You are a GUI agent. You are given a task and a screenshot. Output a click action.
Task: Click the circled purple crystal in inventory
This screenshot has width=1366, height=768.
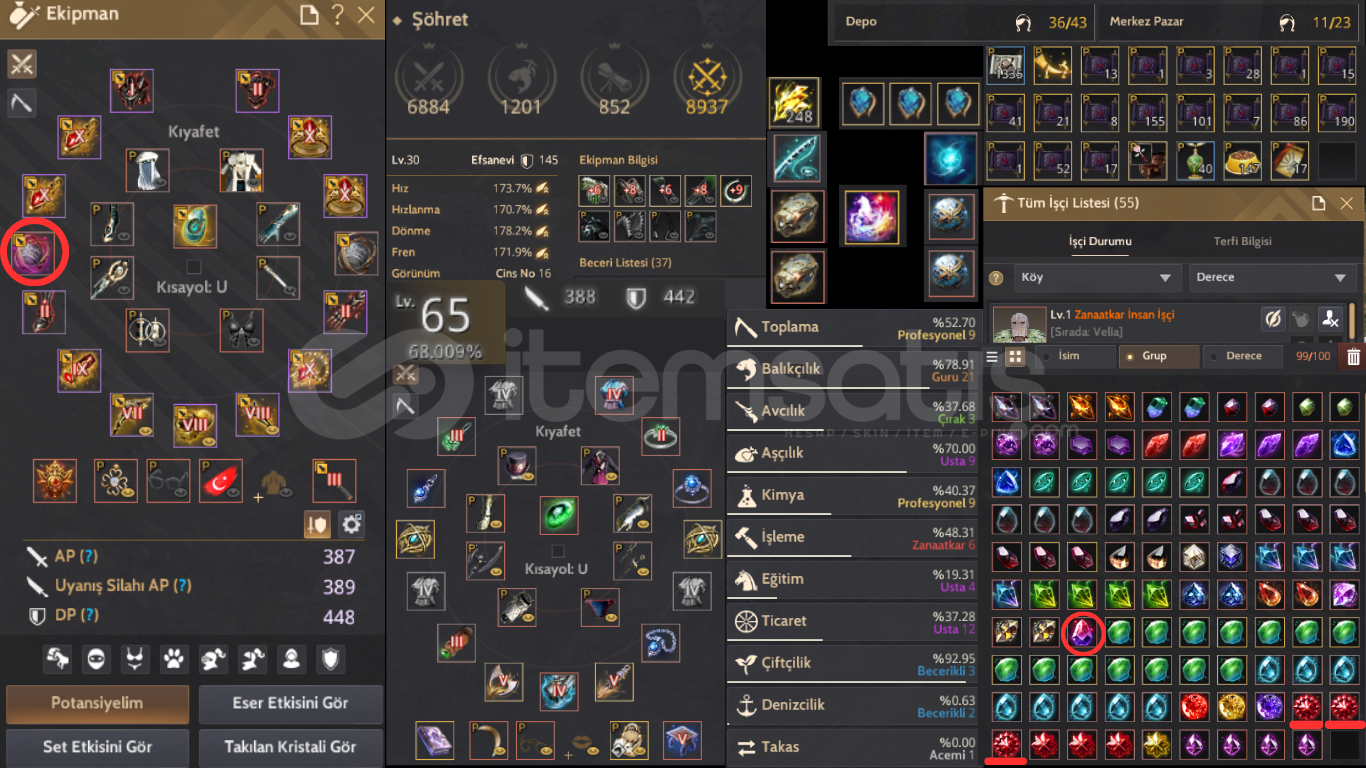(x=1082, y=633)
